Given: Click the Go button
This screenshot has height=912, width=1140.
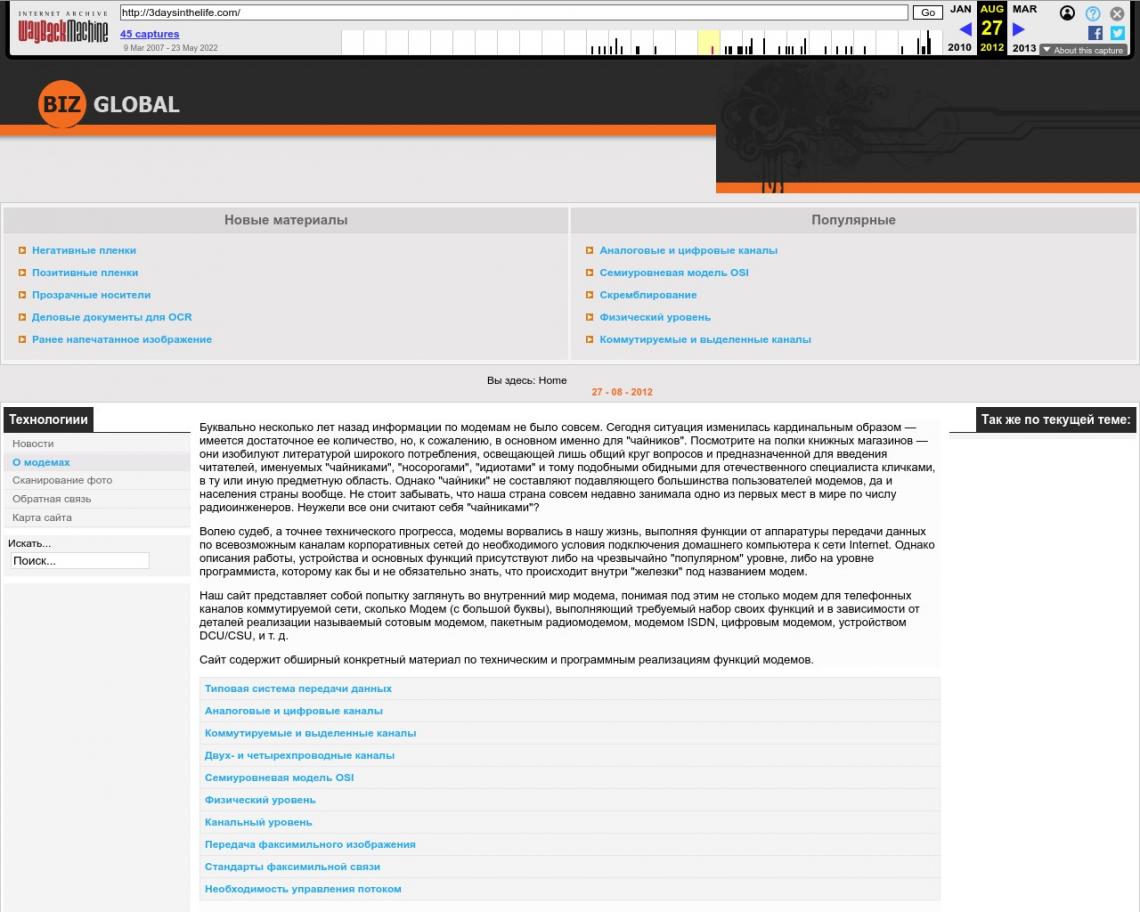Looking at the screenshot, I should pyautogui.click(x=928, y=12).
